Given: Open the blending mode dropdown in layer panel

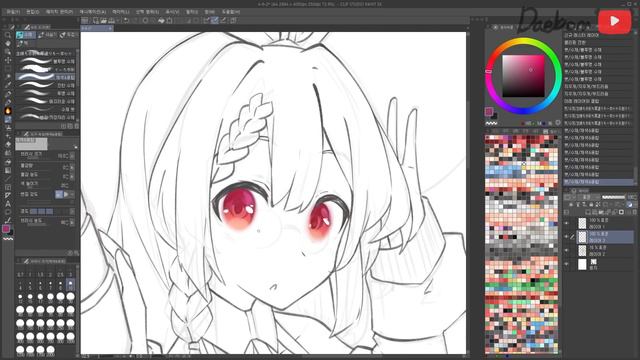Looking at the screenshot, I should 585,197.
